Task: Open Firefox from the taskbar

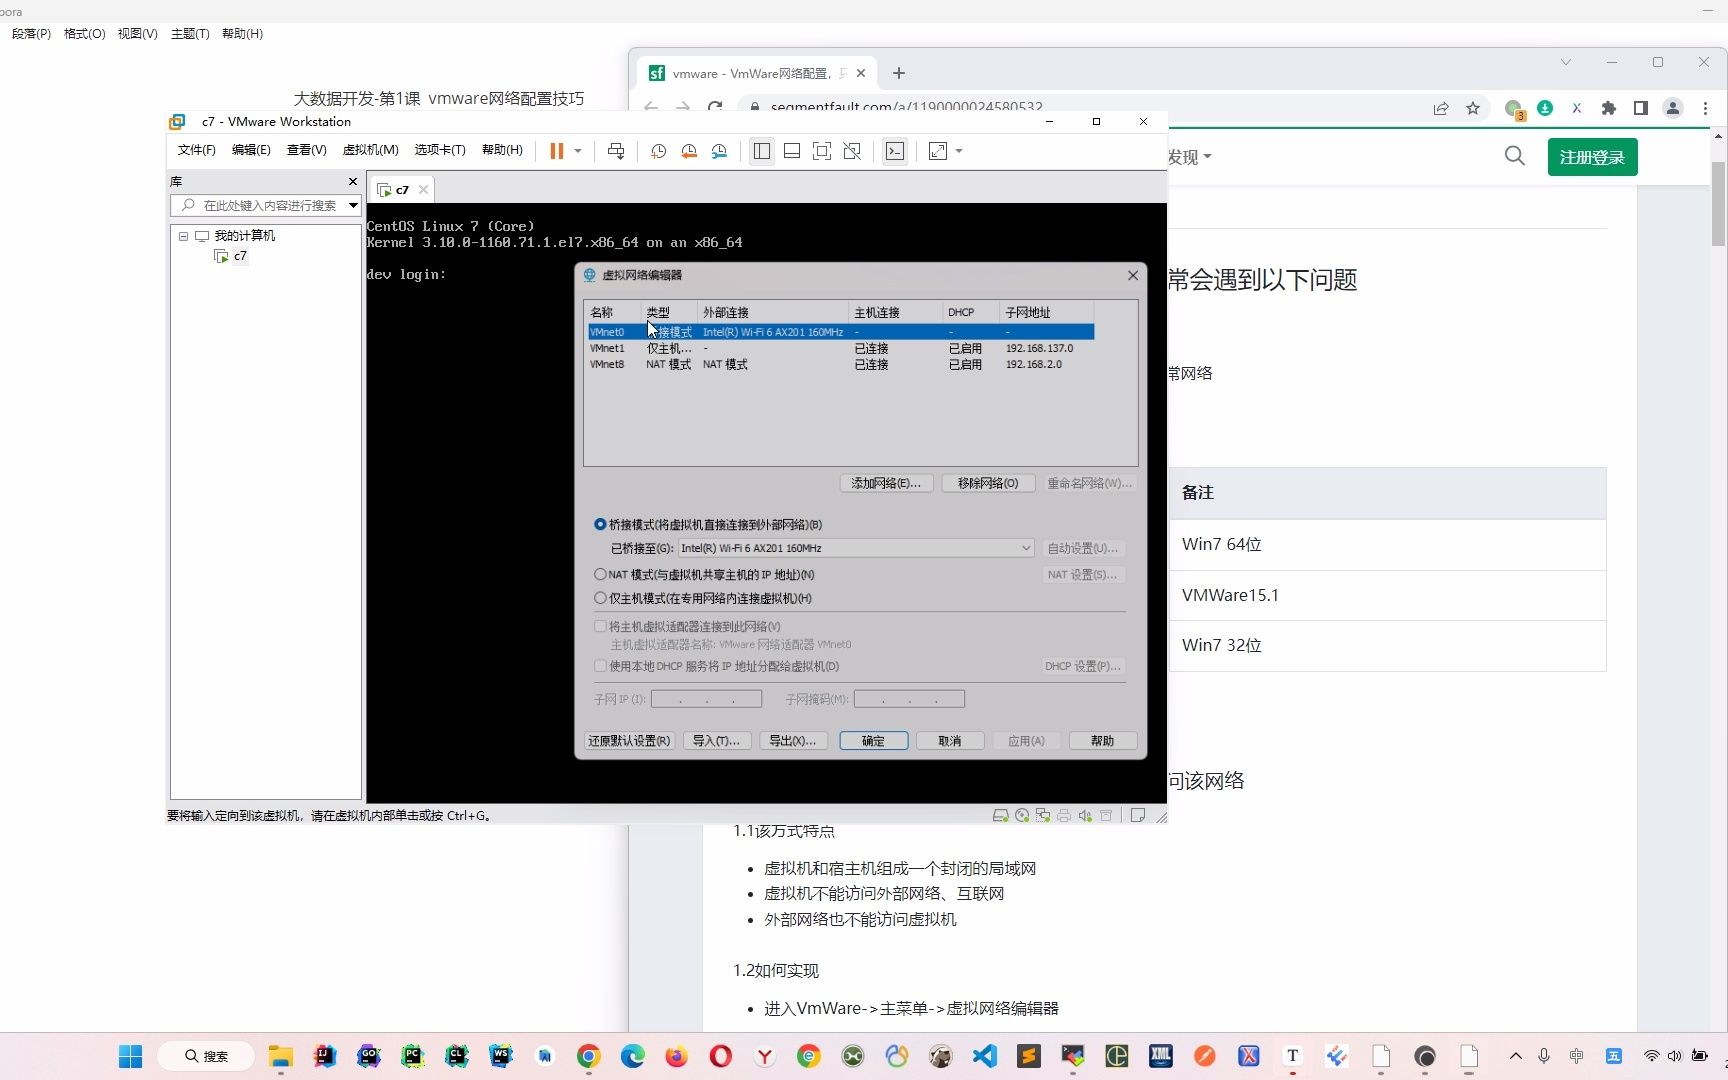Action: (x=677, y=1056)
